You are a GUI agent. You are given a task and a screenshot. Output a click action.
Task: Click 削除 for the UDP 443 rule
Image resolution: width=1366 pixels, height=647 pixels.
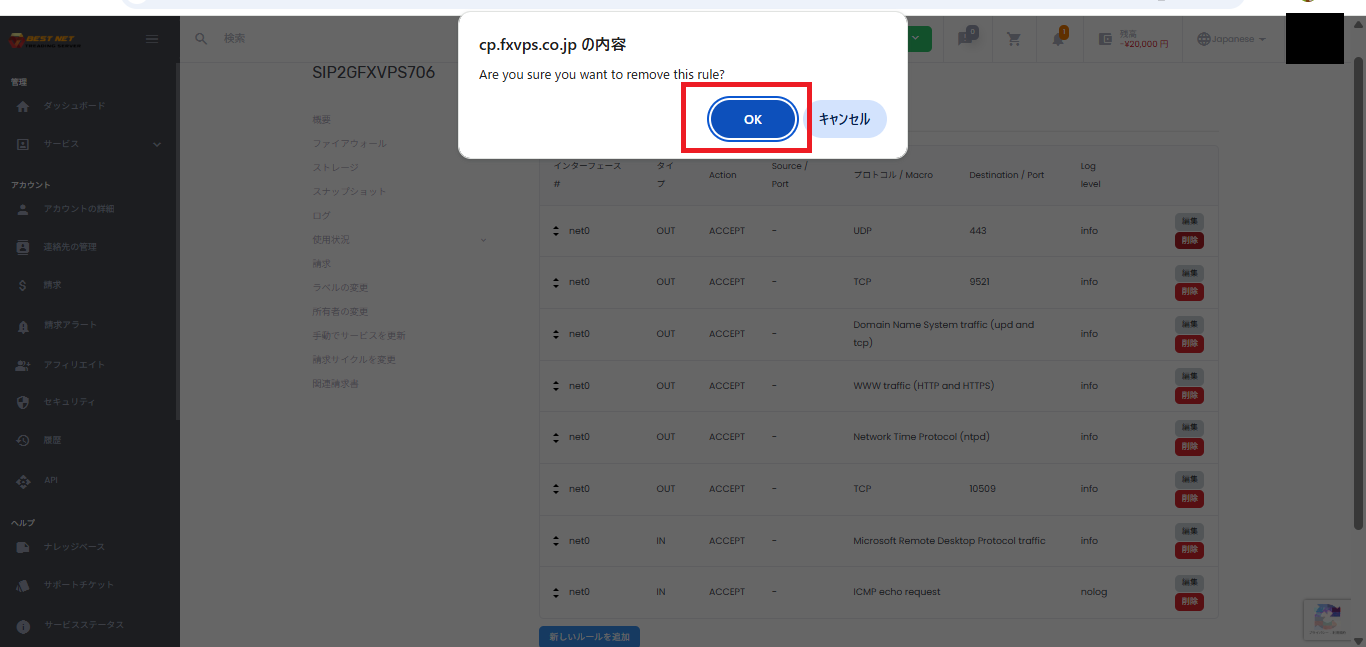[1189, 240]
